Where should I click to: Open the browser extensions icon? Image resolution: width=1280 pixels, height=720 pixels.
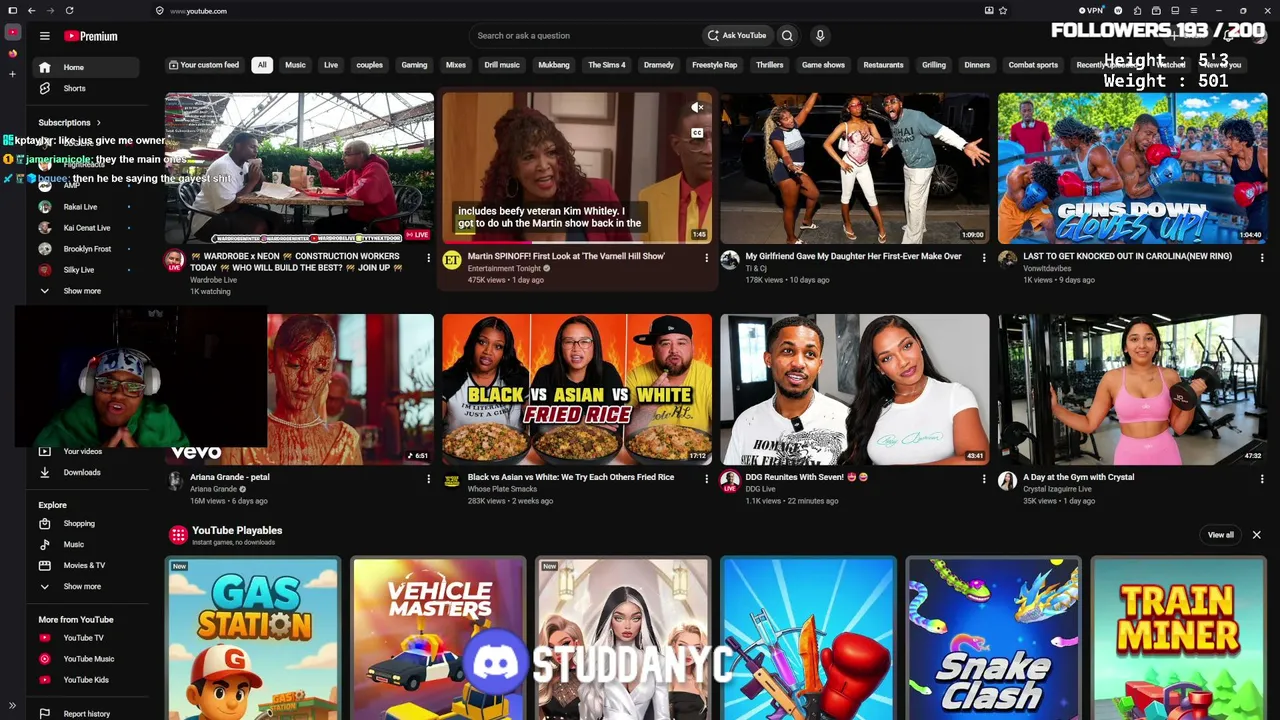(x=1137, y=11)
